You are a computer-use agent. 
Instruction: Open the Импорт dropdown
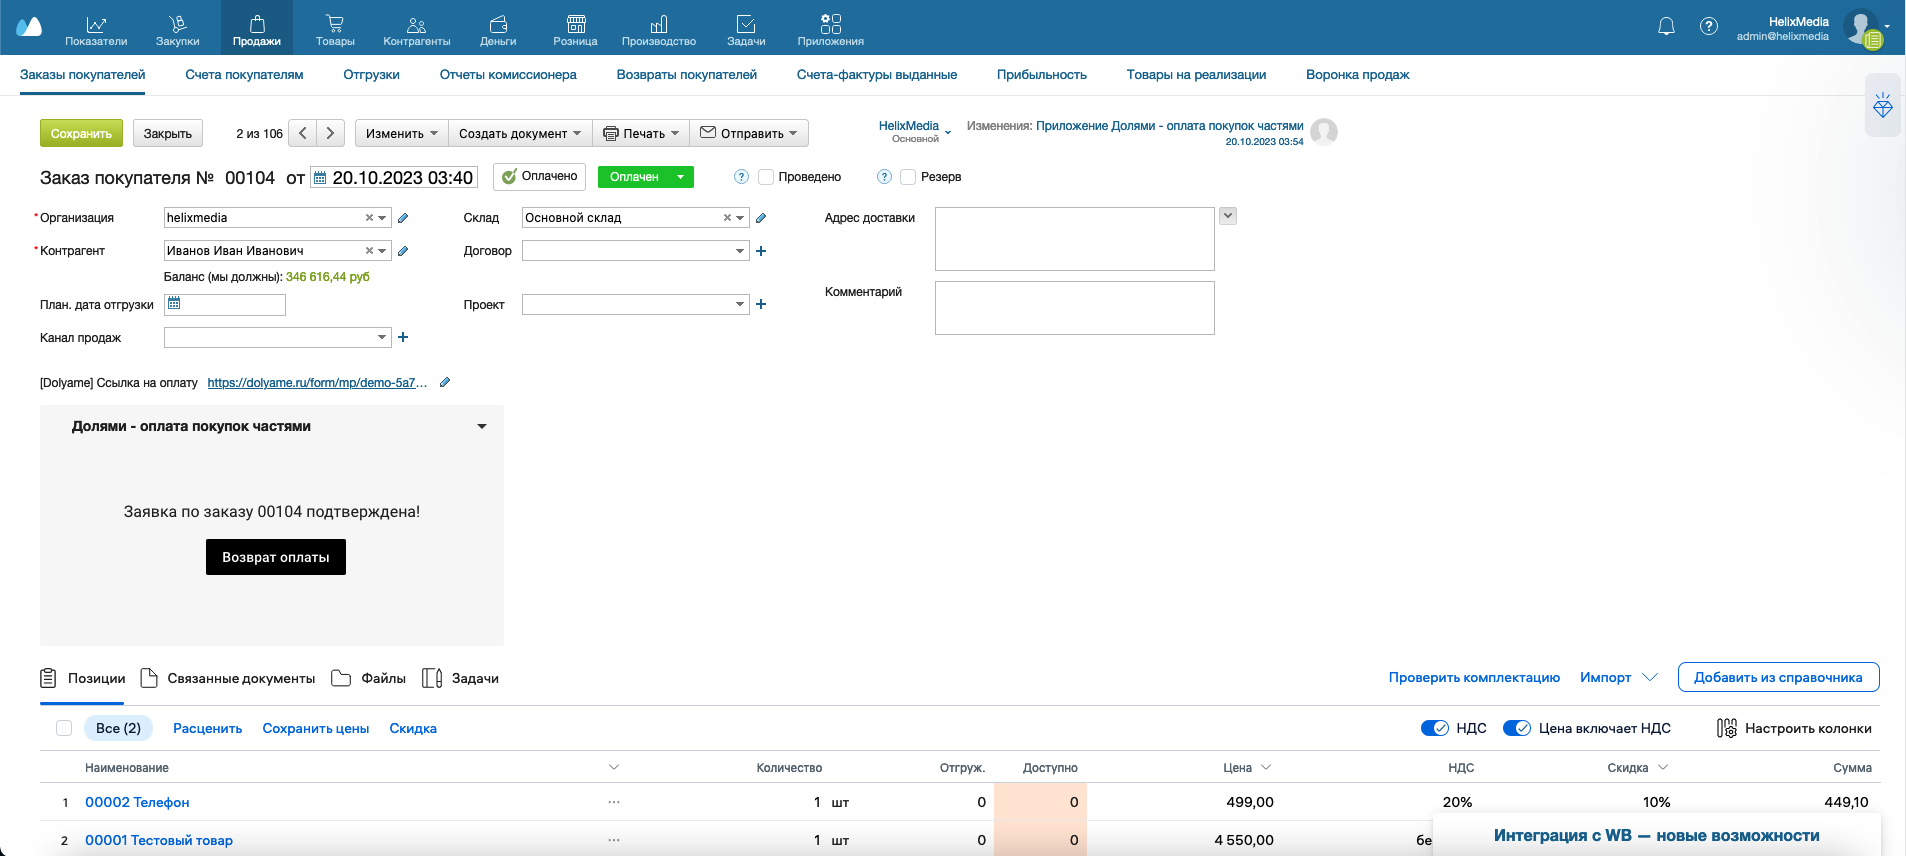tap(1619, 677)
